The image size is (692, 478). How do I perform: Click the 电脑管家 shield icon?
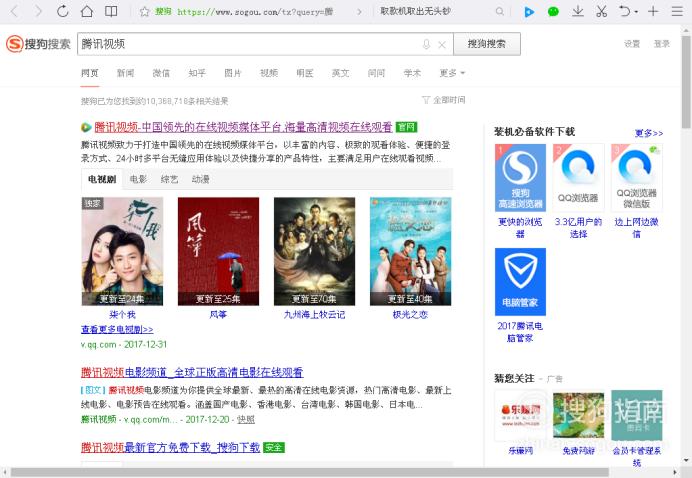click(520, 282)
